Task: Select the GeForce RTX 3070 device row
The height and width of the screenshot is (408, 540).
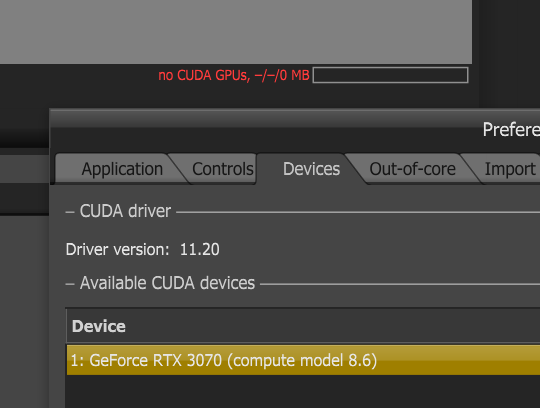Action: coord(303,360)
